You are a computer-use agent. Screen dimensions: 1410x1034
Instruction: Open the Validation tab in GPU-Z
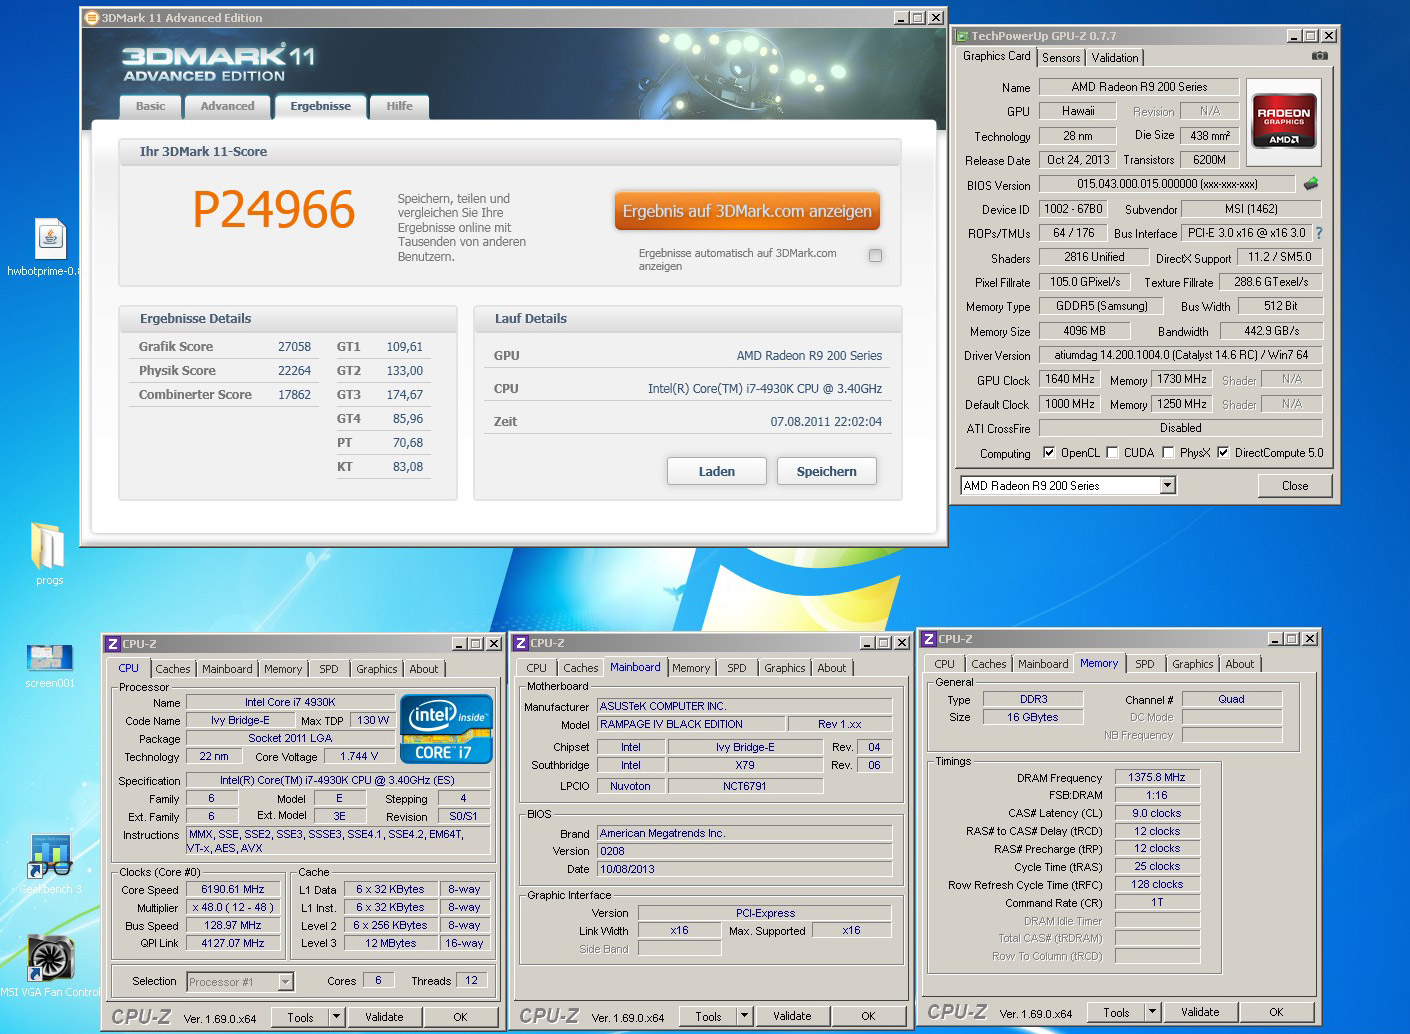[1115, 58]
